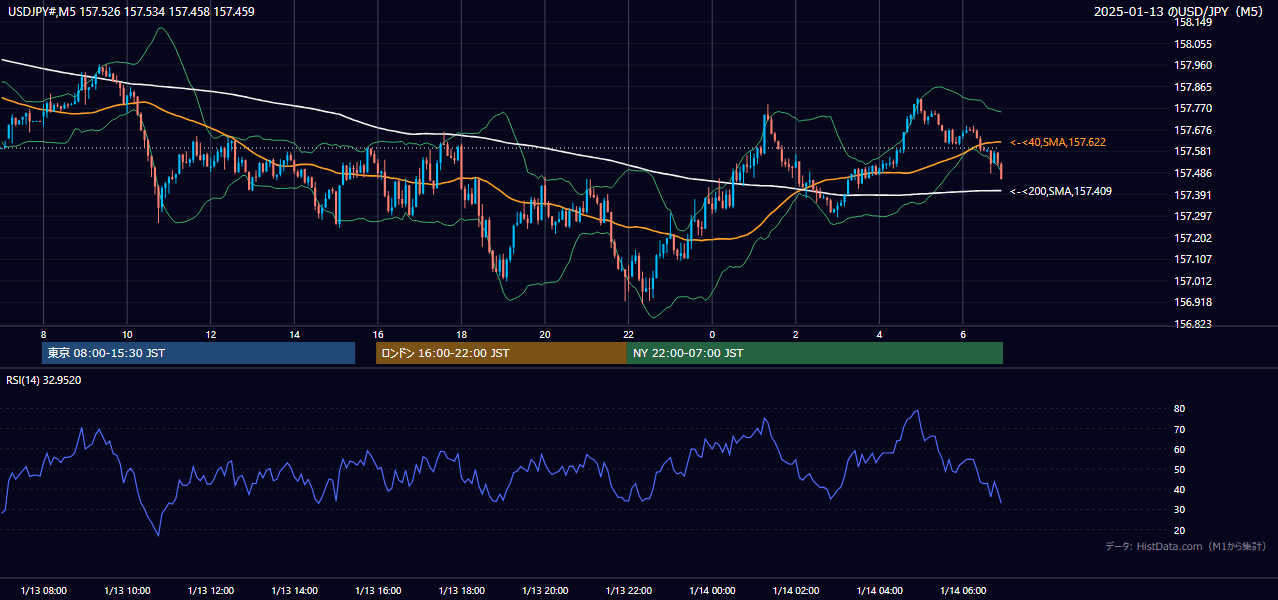Click the 1/13 14:00 time label
The width and height of the screenshot is (1278, 600).
point(294,591)
